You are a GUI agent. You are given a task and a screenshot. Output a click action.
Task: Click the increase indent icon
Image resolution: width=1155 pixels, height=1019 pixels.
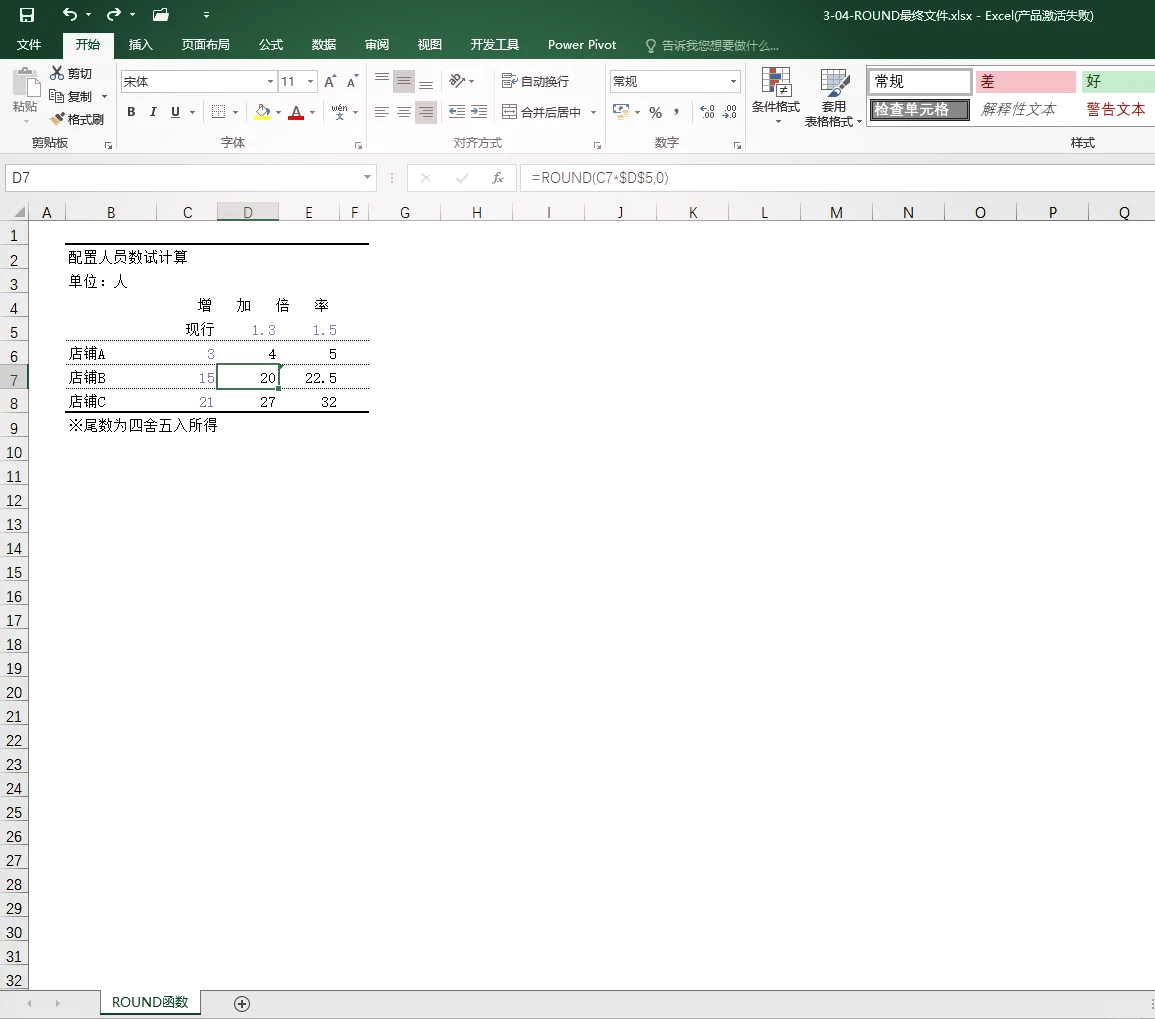coord(479,112)
